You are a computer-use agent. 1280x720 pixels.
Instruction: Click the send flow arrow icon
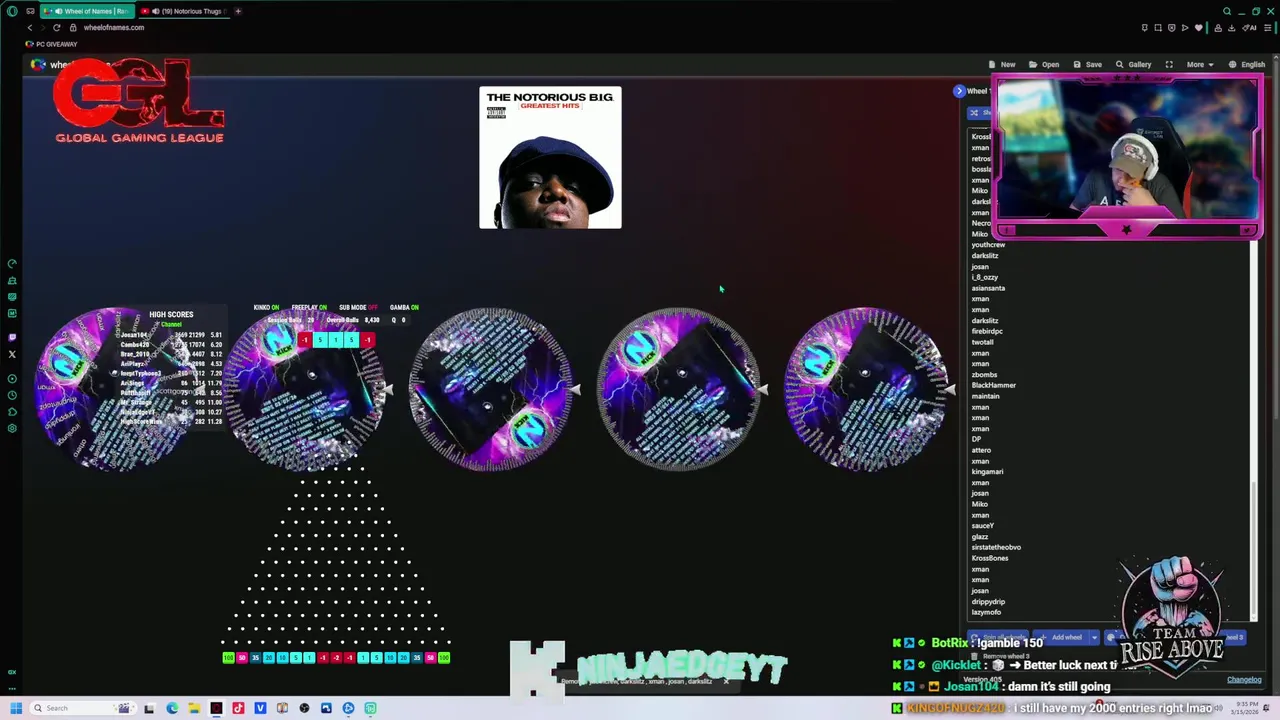pos(1185,28)
